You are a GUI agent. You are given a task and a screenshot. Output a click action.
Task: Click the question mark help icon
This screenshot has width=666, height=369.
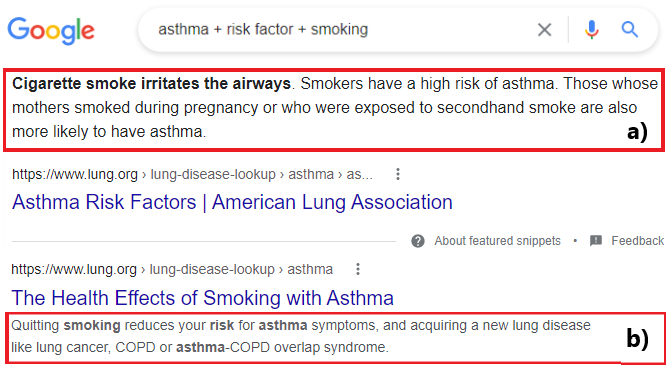pyautogui.click(x=418, y=241)
